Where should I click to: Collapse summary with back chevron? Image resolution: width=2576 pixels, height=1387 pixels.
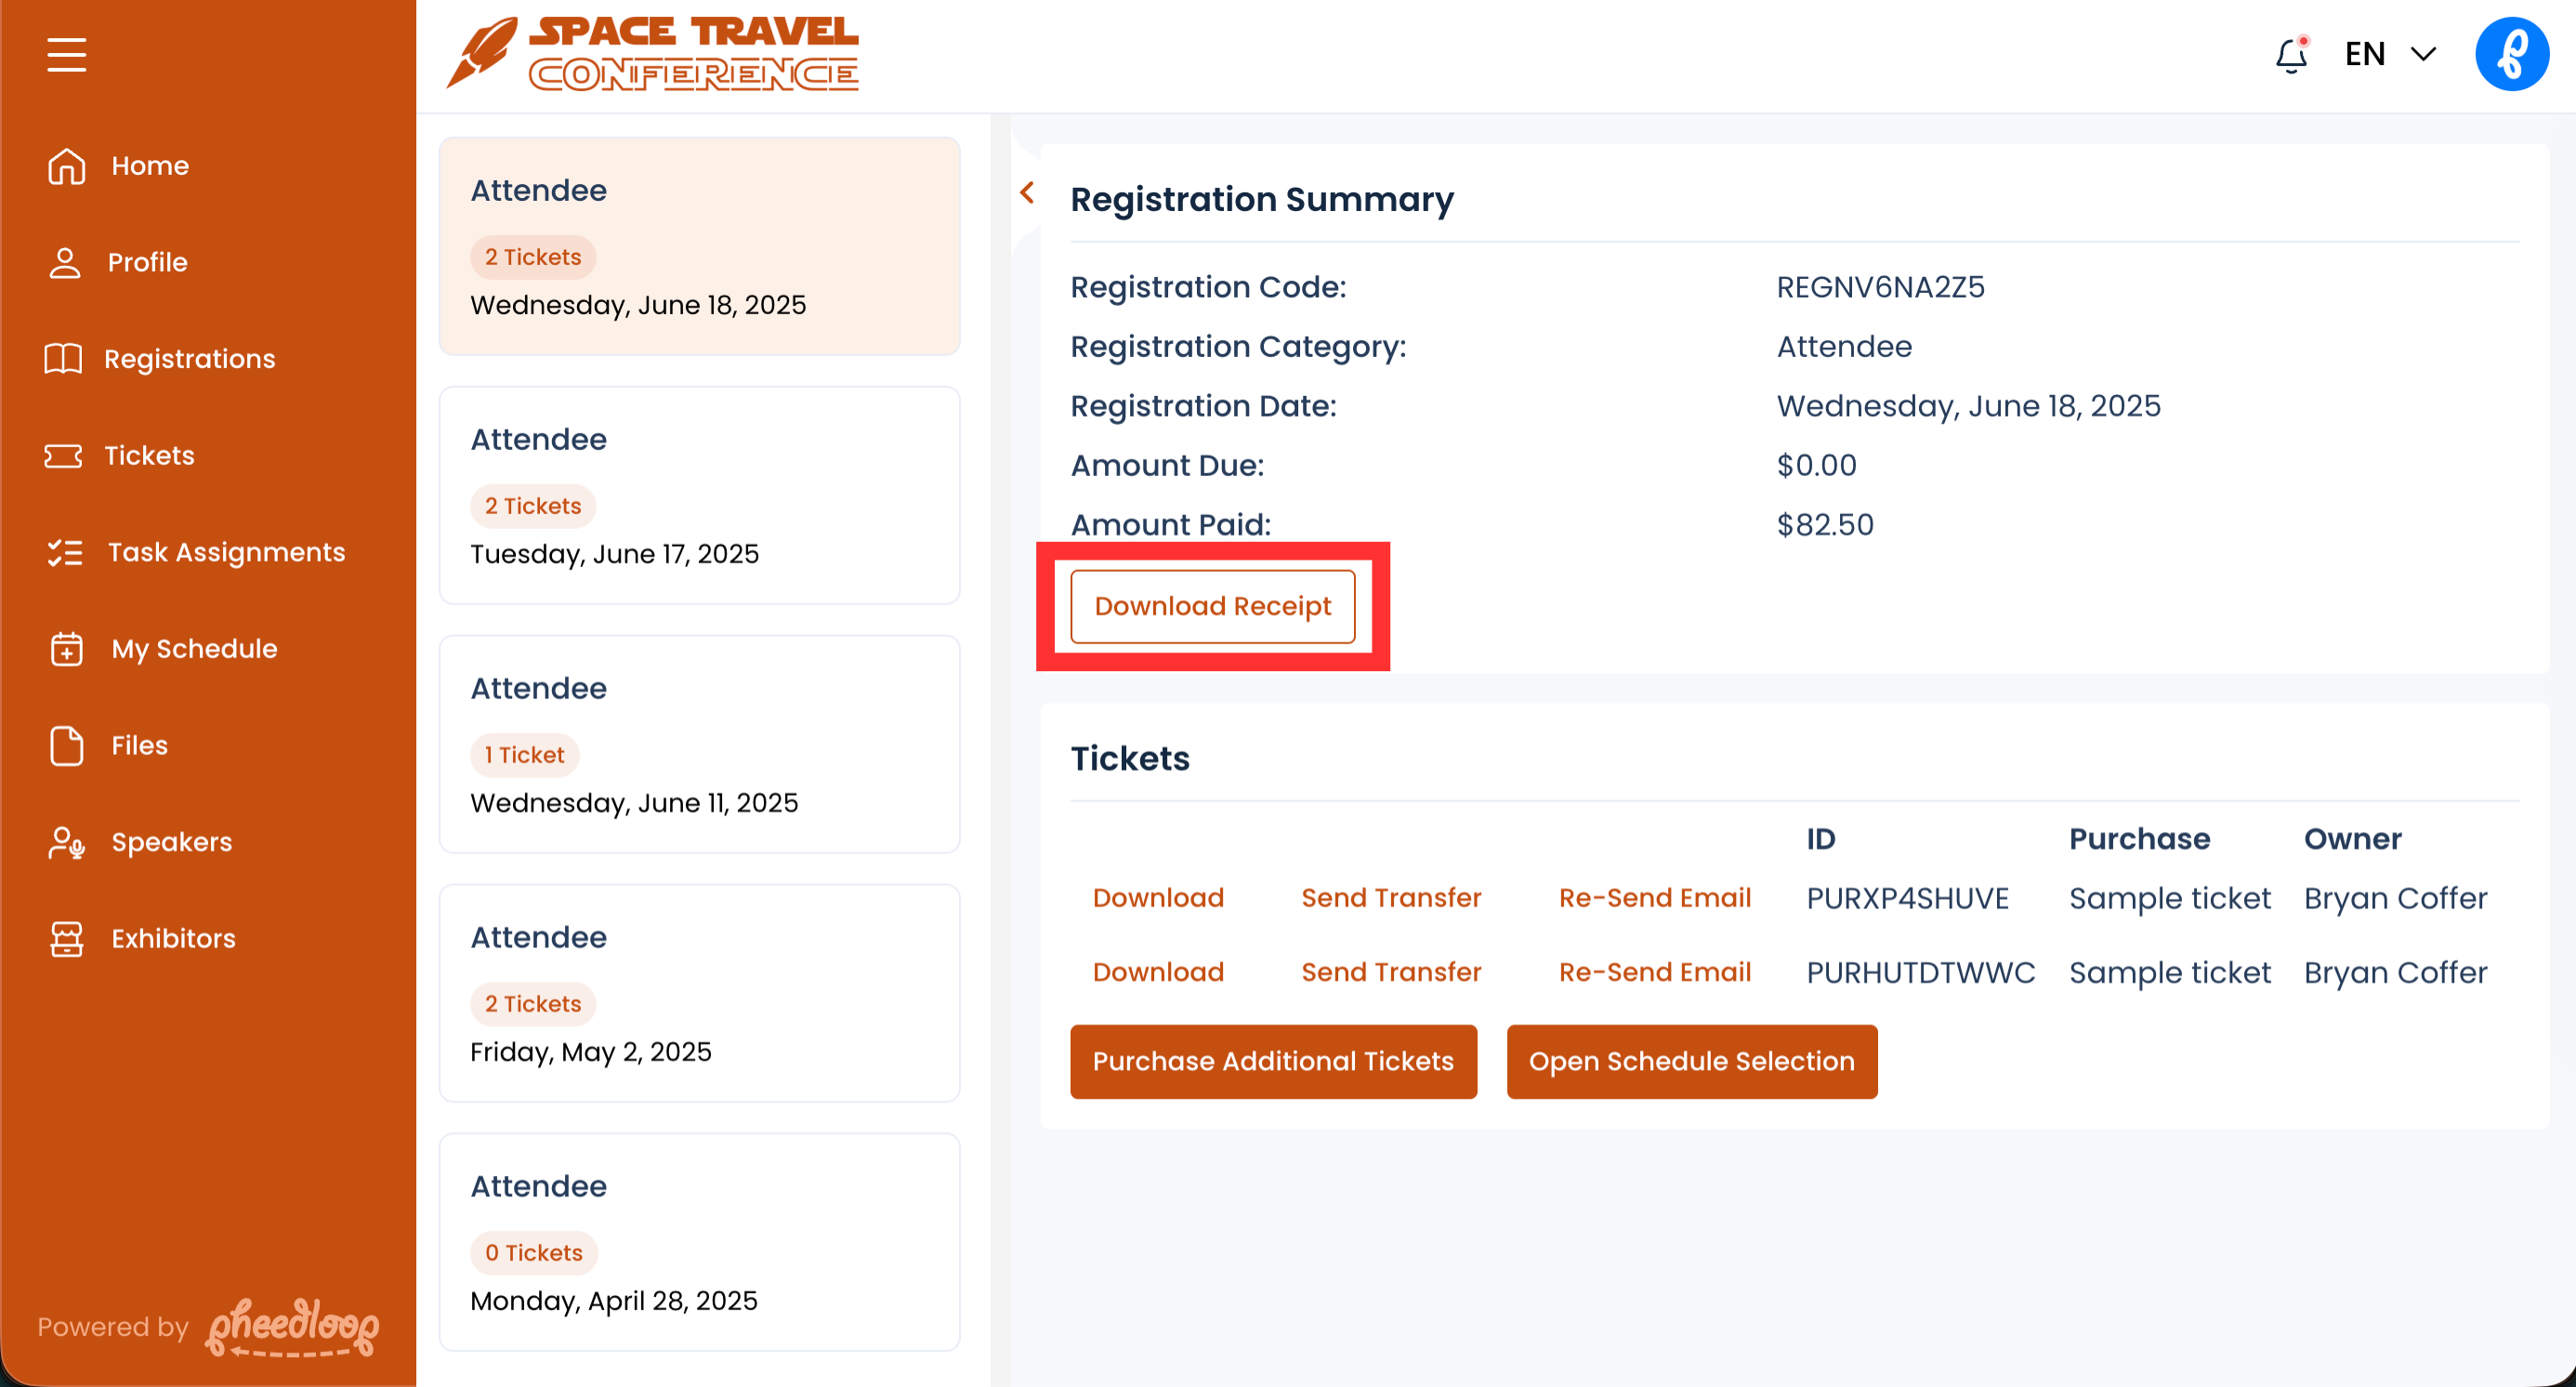(1027, 193)
